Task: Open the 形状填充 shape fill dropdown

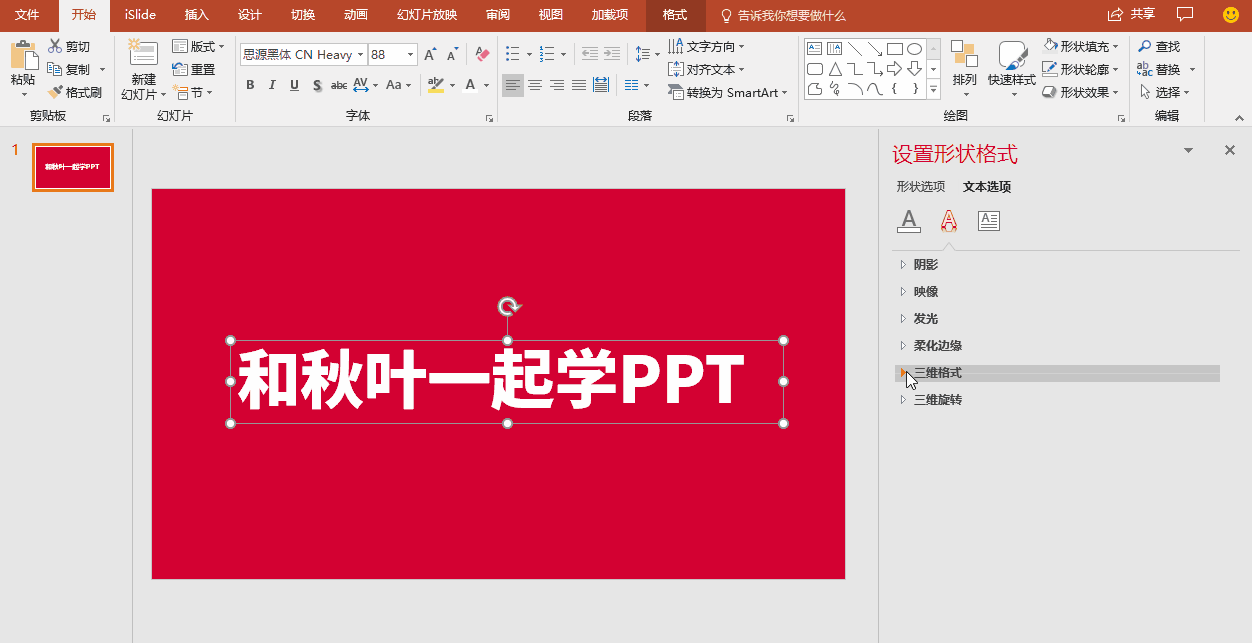Action: pos(1081,46)
